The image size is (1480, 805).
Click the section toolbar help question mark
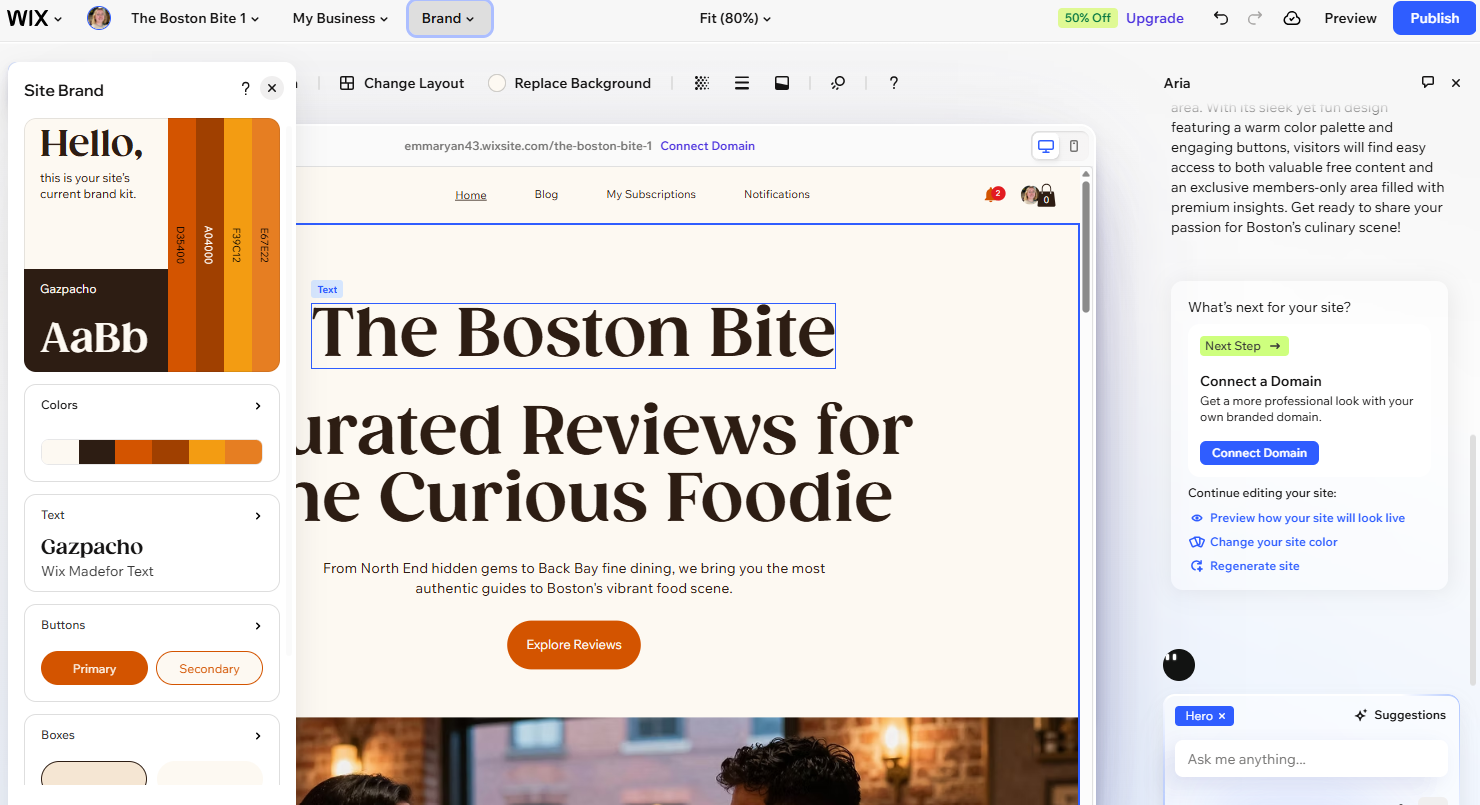pos(894,83)
